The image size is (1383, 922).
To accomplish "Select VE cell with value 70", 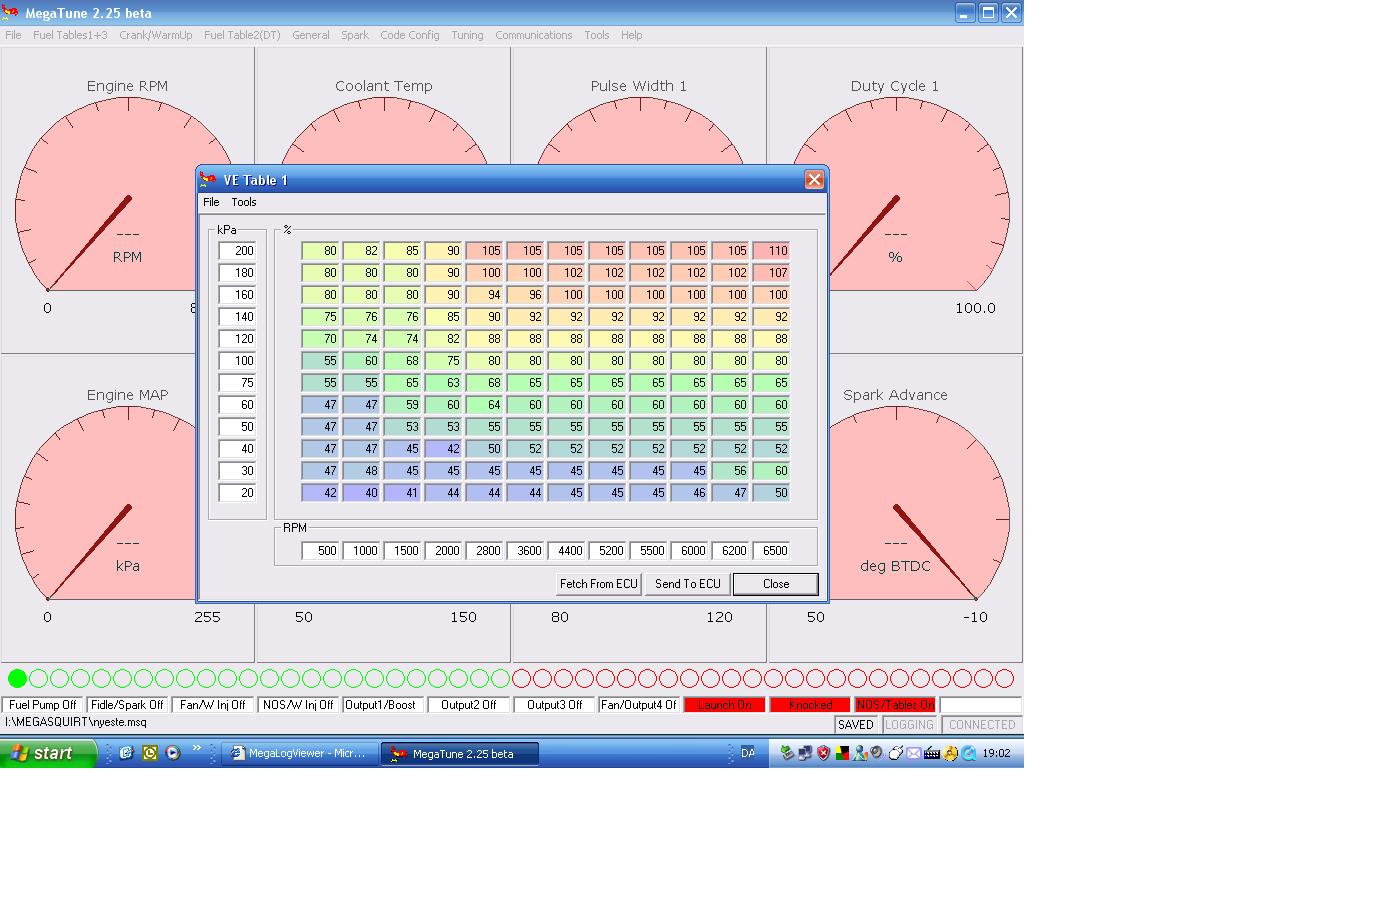I will click(320, 338).
